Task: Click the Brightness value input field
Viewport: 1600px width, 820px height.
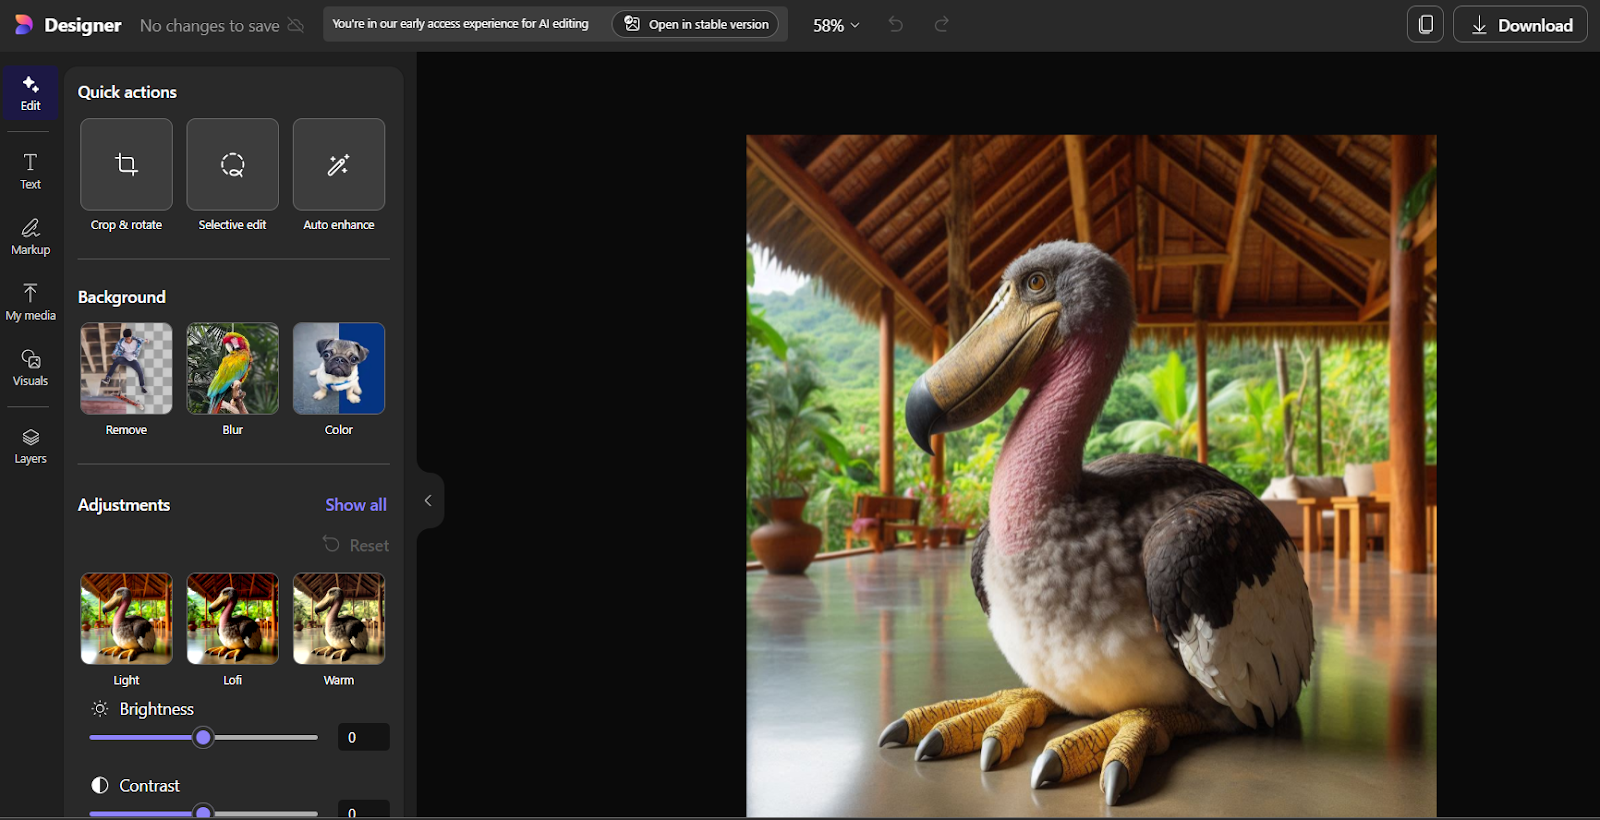Action: click(363, 737)
